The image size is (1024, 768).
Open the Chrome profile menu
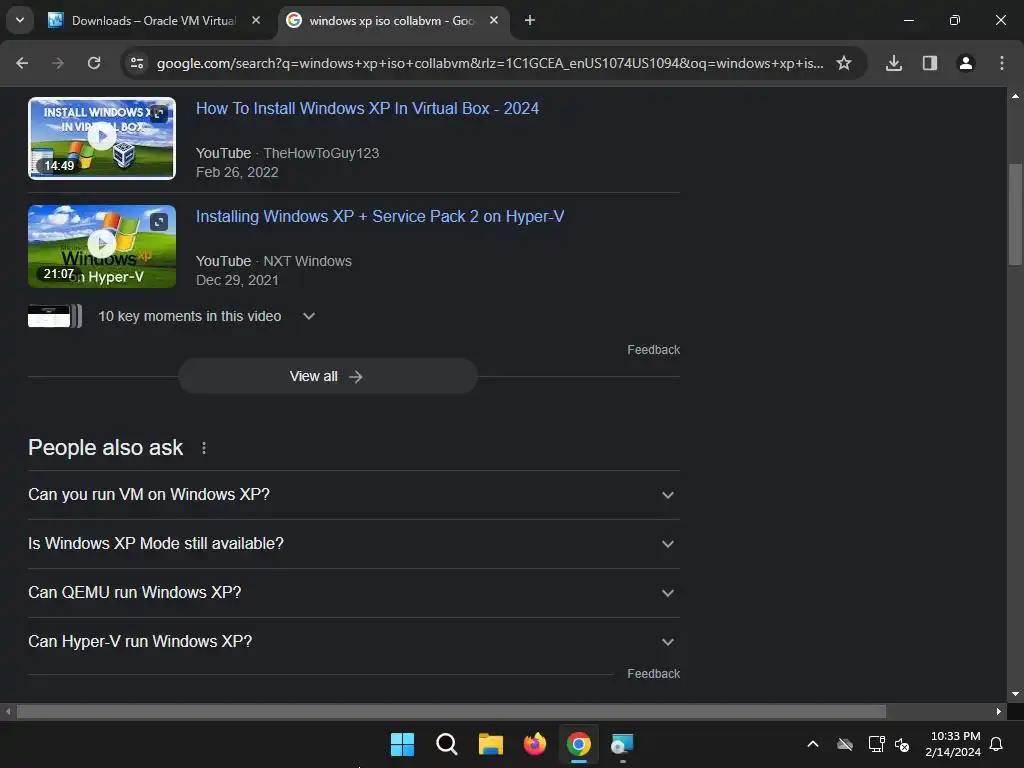966,63
